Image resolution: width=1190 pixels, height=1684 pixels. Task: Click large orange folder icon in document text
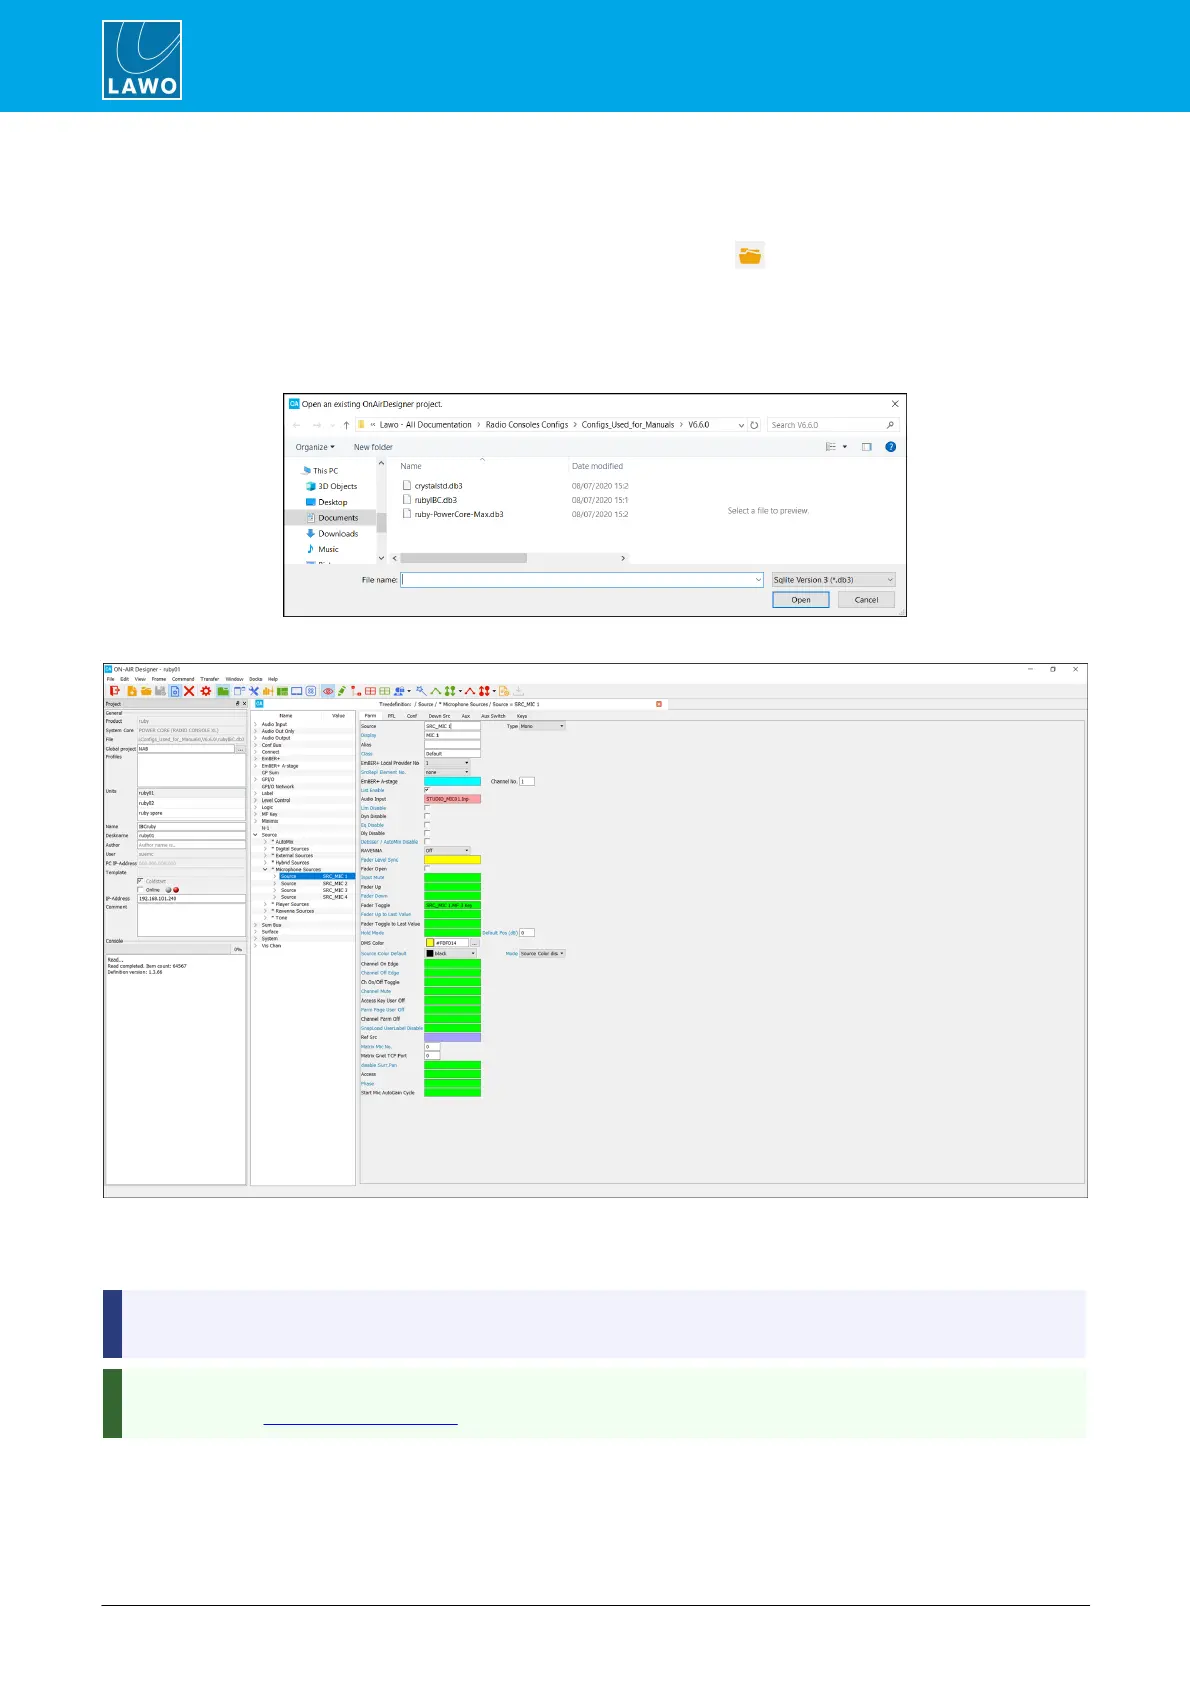point(750,255)
